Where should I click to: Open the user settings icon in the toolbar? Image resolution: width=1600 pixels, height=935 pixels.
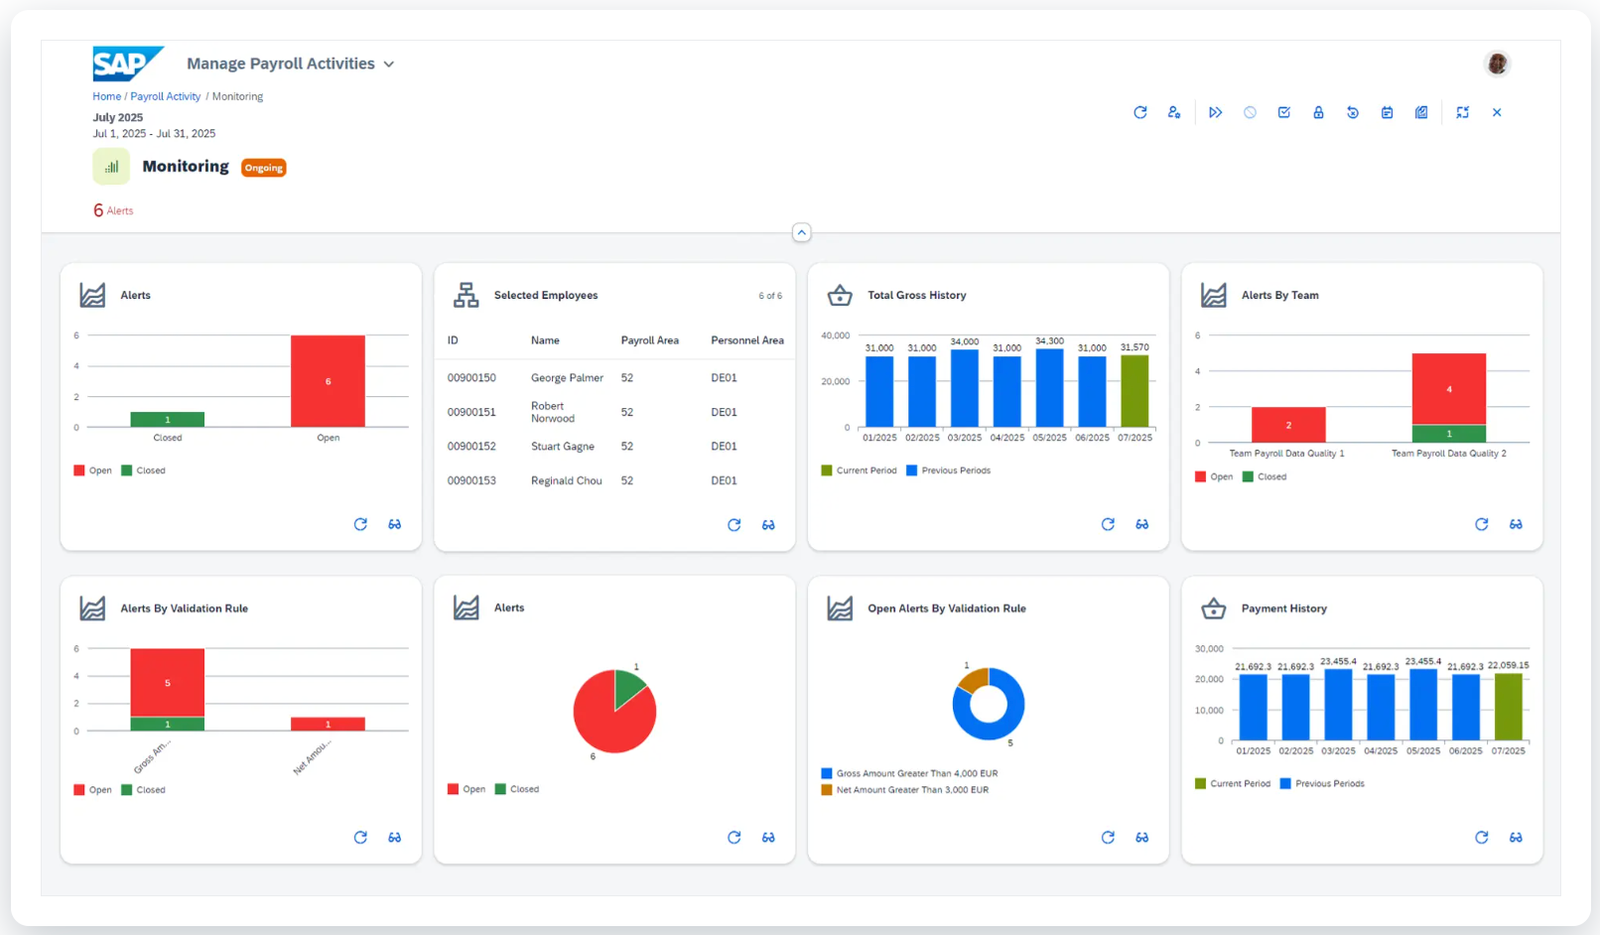tap(1174, 113)
